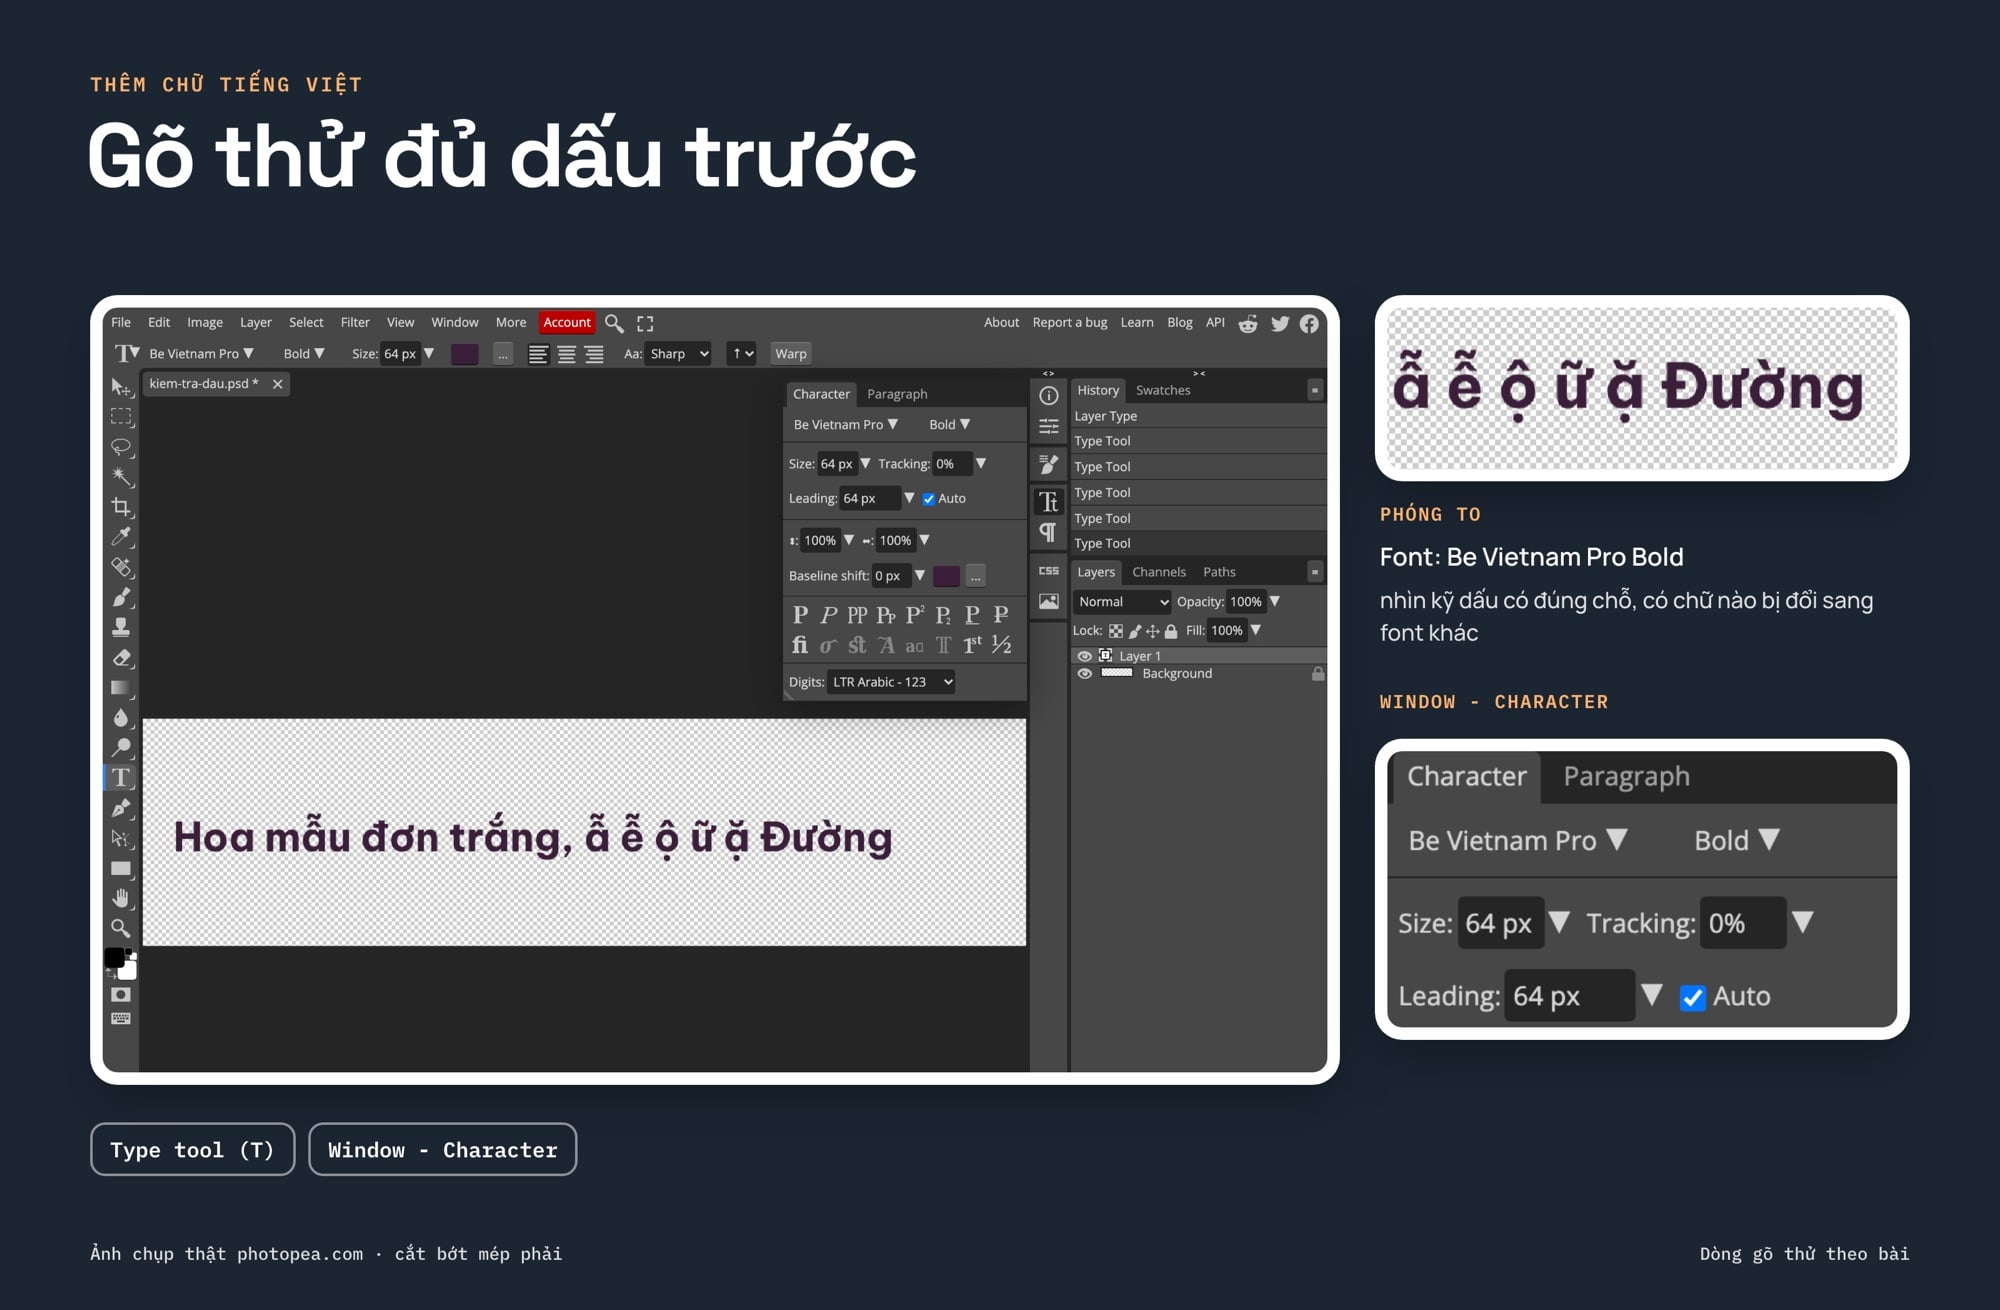Screen dimensions: 2000x1310
Task: Select the Crop tool
Action: tap(121, 507)
